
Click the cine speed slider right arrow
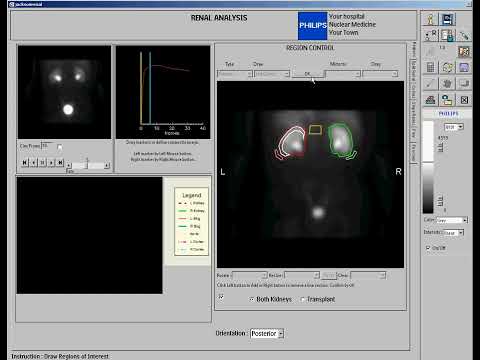(107, 165)
